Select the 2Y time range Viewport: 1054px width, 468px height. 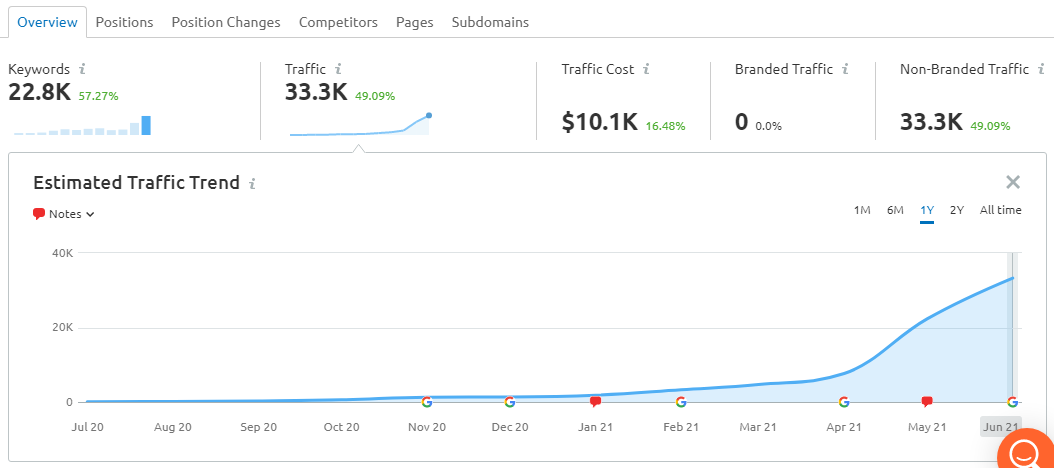(957, 210)
